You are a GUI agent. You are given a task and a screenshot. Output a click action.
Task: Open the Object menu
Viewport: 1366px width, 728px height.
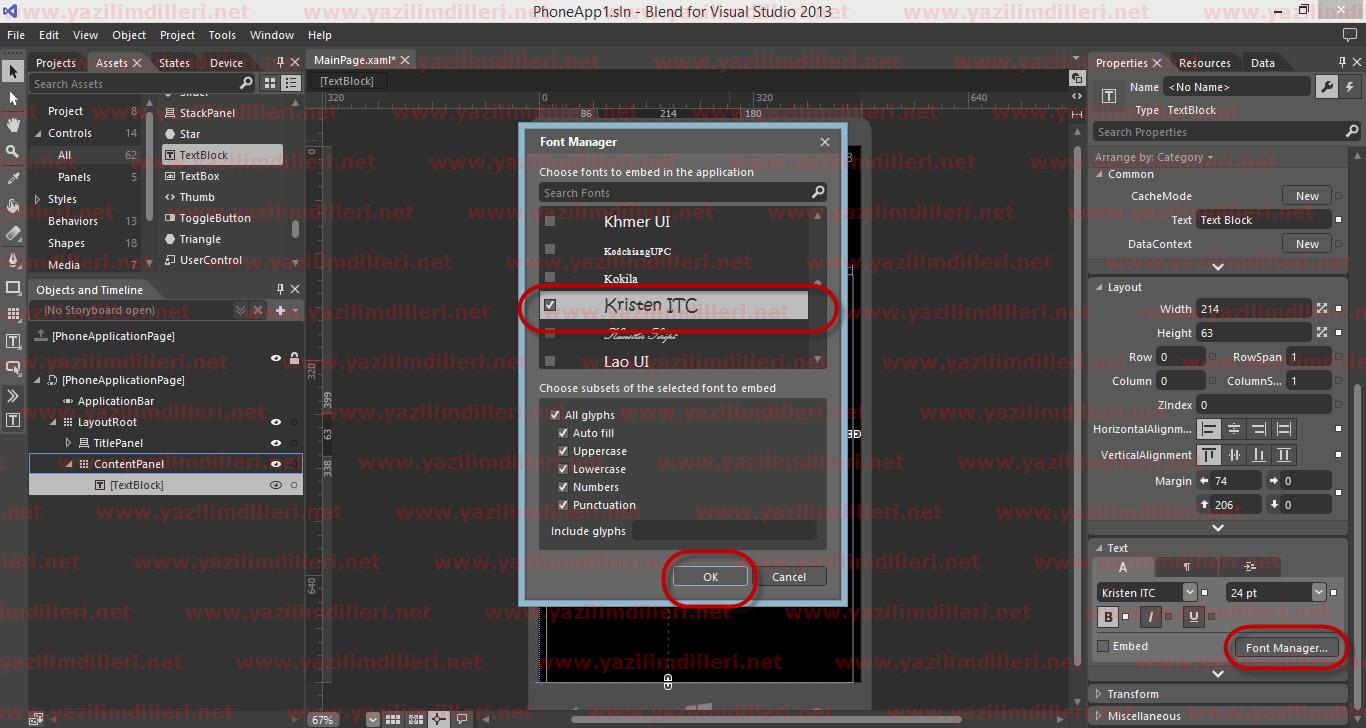coord(129,35)
